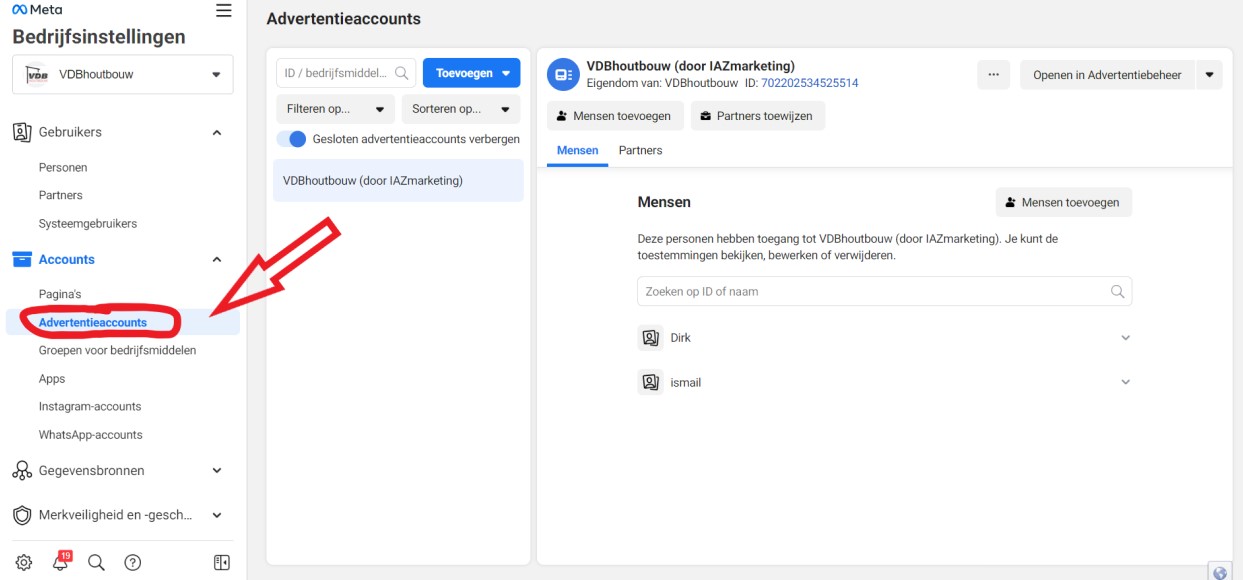
Task: Click the blue ad account icon in header
Action: [563, 74]
